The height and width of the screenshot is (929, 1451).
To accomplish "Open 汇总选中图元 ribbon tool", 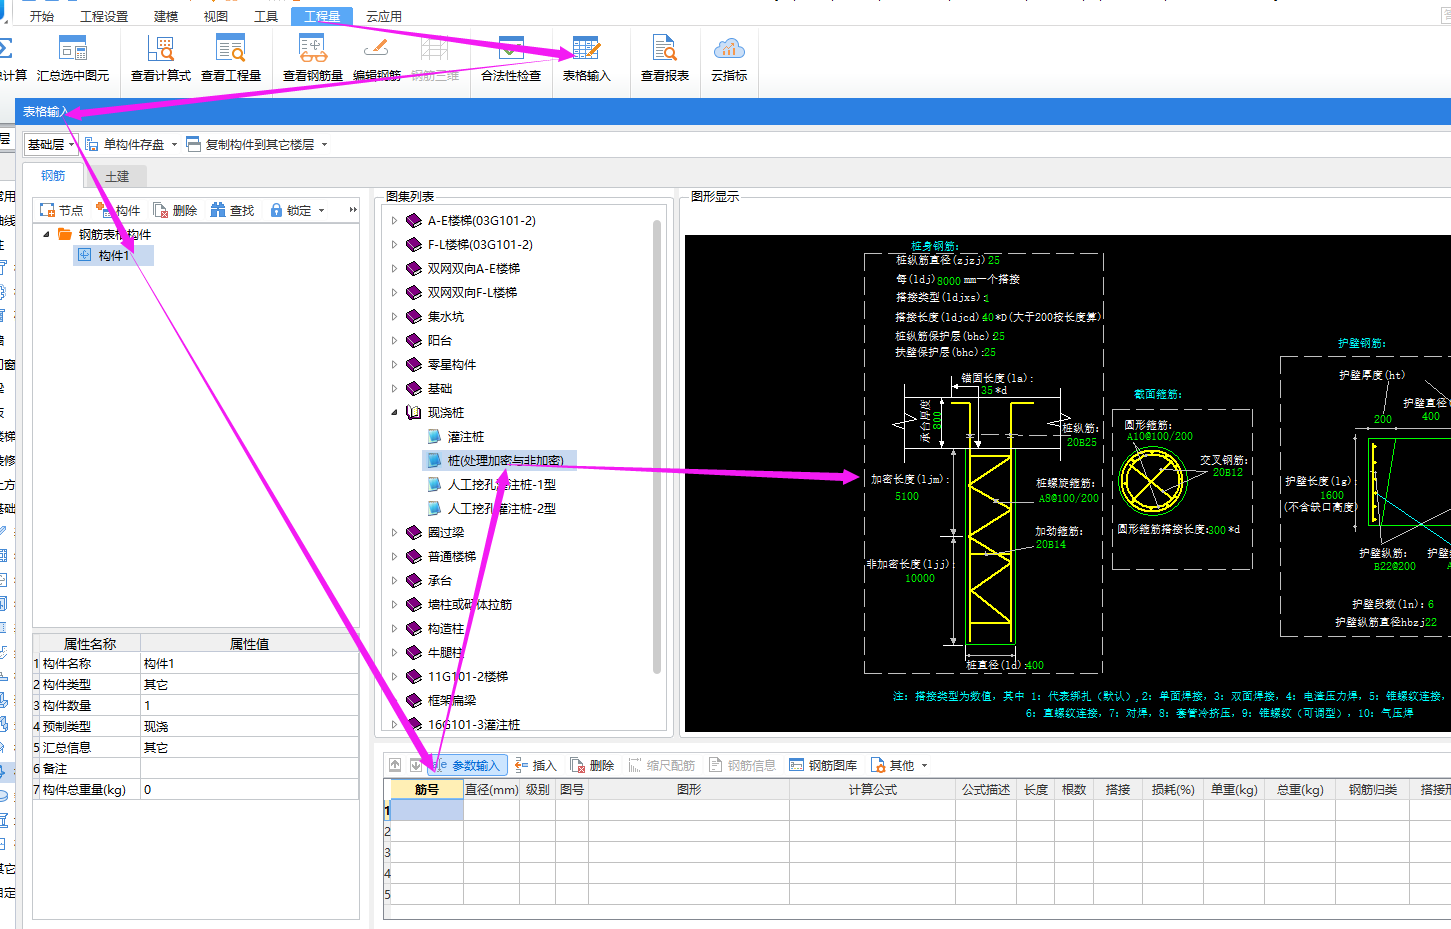I will tap(73, 60).
